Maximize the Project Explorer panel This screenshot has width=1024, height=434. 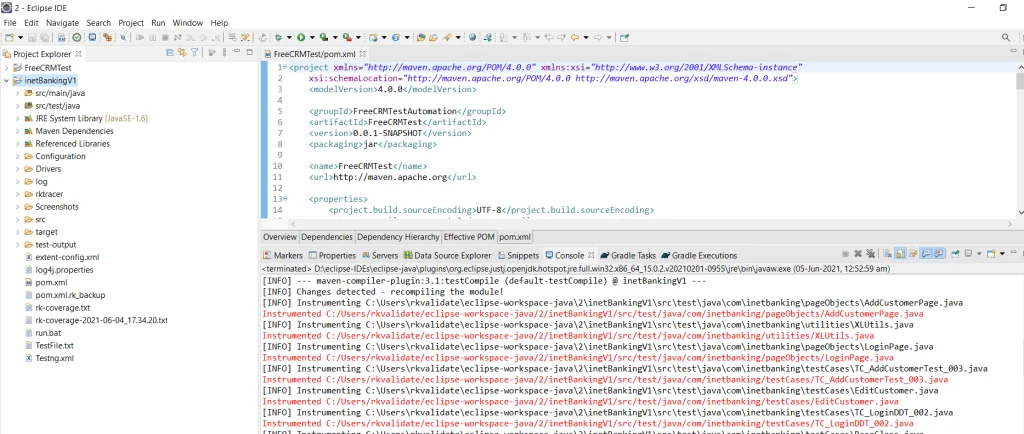click(x=249, y=52)
